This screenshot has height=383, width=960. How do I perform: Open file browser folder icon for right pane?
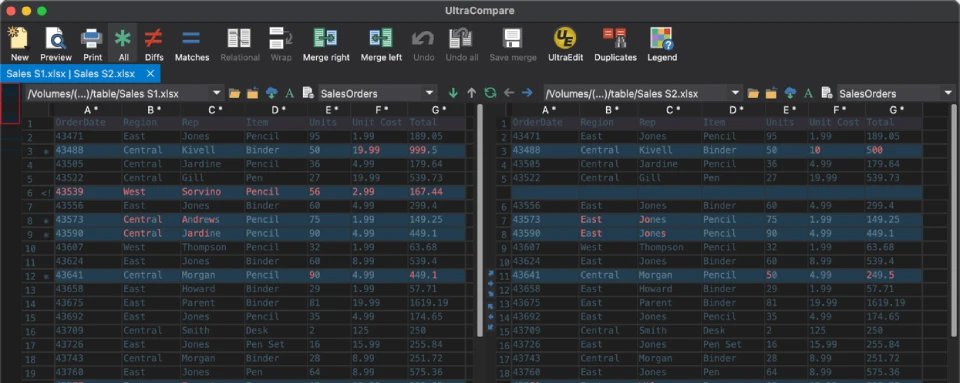(753, 93)
